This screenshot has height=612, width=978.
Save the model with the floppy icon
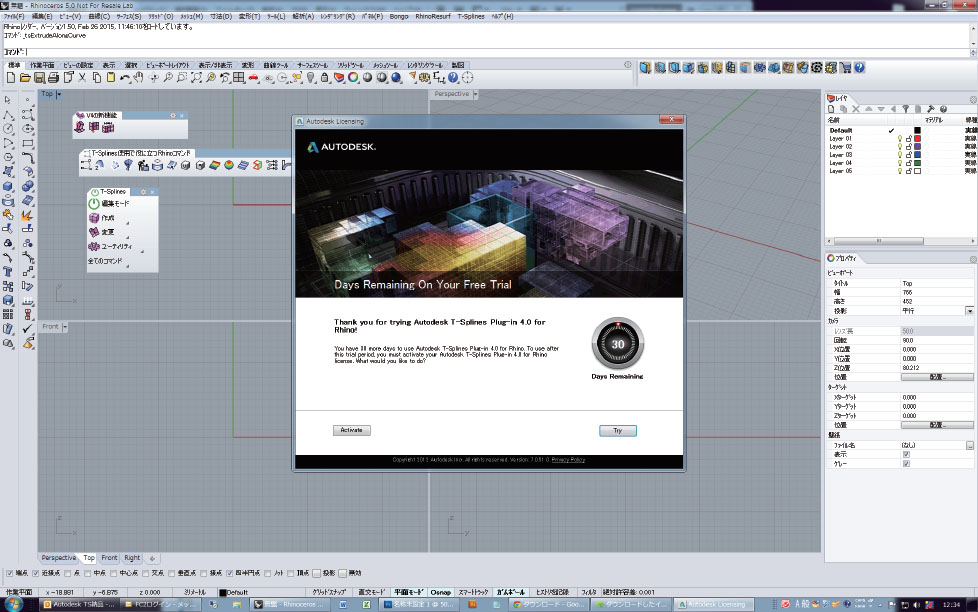pyautogui.click(x=39, y=78)
